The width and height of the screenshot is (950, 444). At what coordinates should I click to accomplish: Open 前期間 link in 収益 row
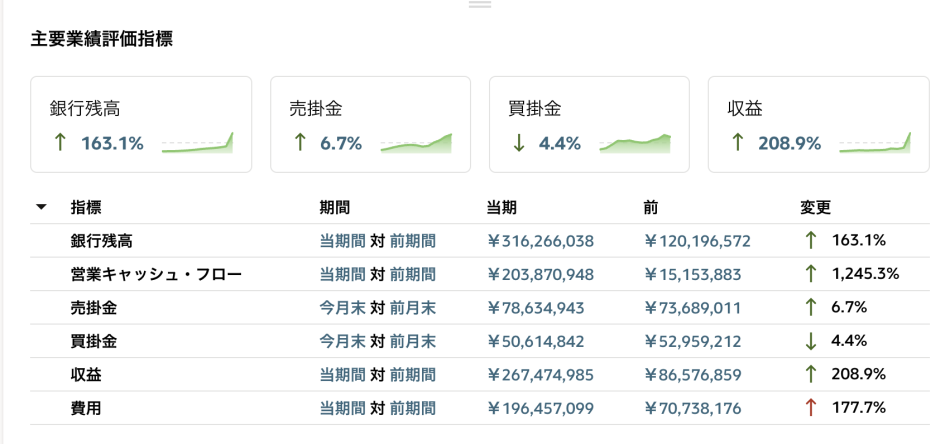coord(412,375)
